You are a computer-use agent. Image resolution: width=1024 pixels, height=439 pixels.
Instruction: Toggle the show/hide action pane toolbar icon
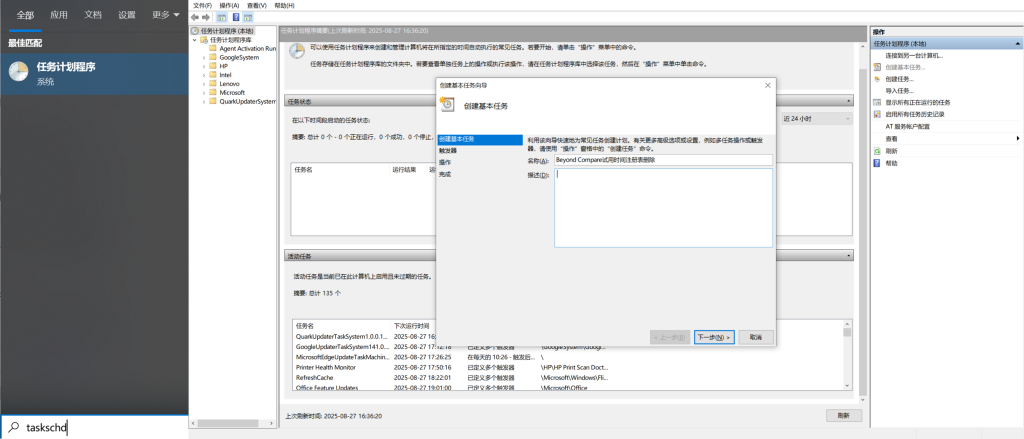[248, 18]
